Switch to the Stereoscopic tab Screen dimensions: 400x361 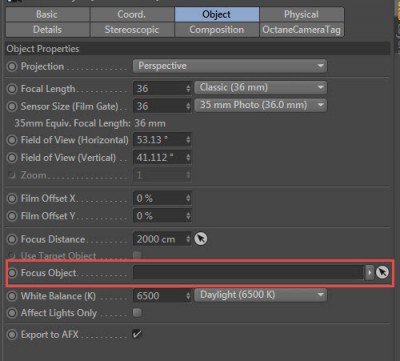tap(132, 30)
